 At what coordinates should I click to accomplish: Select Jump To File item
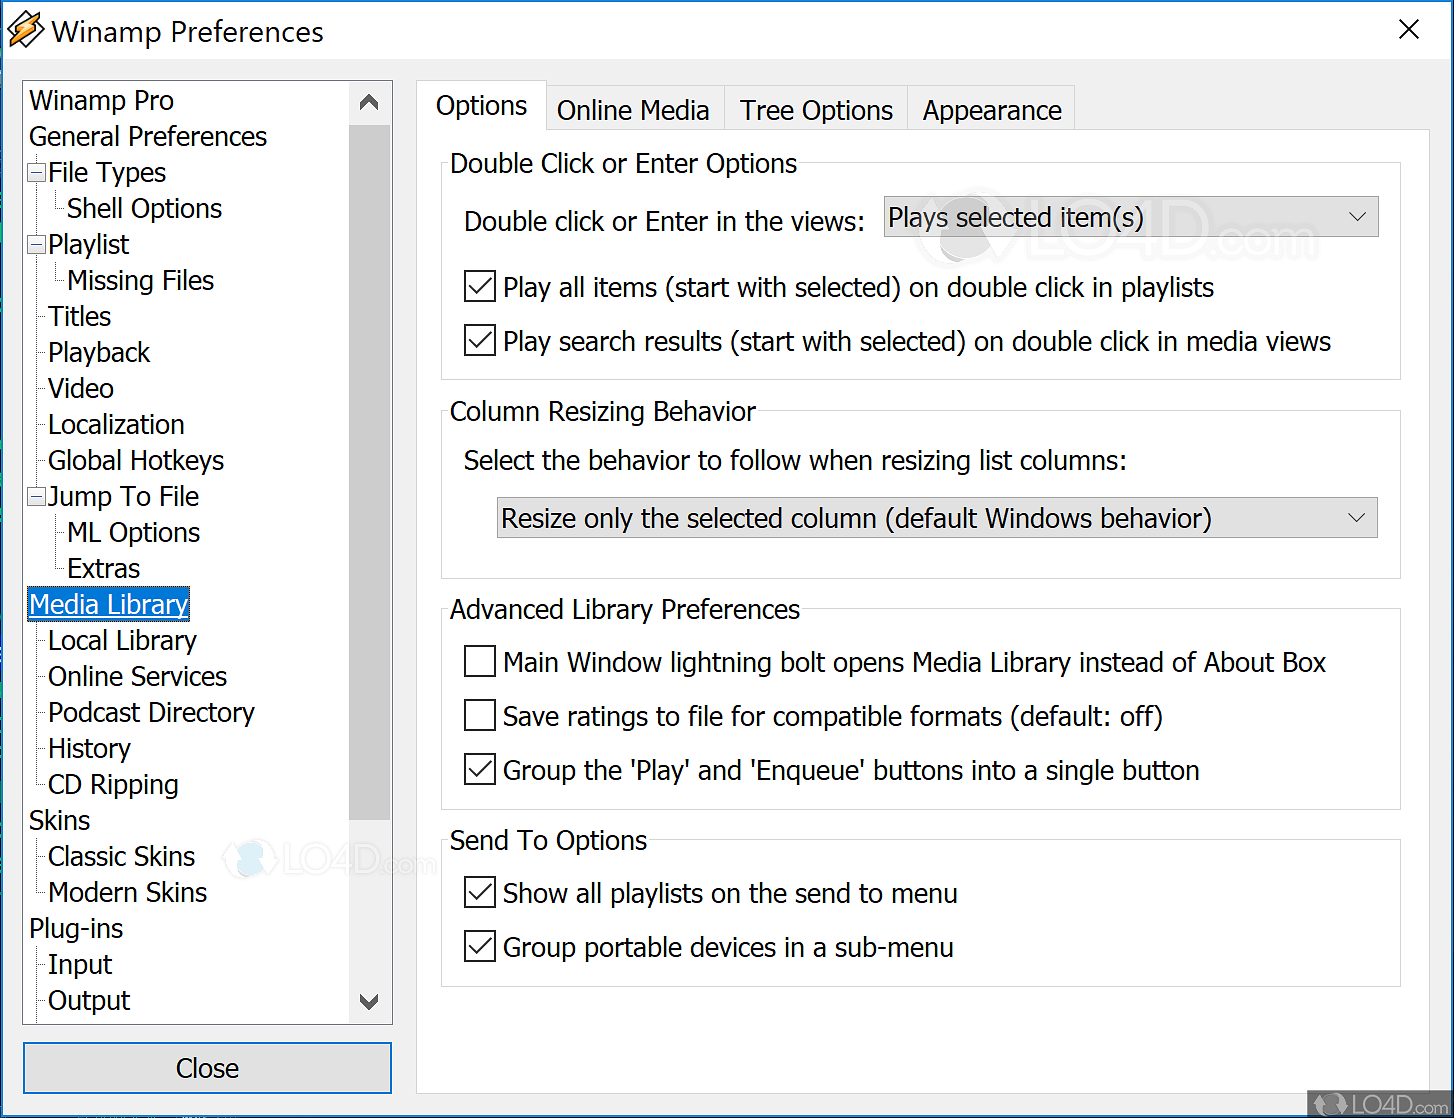[x=124, y=497]
